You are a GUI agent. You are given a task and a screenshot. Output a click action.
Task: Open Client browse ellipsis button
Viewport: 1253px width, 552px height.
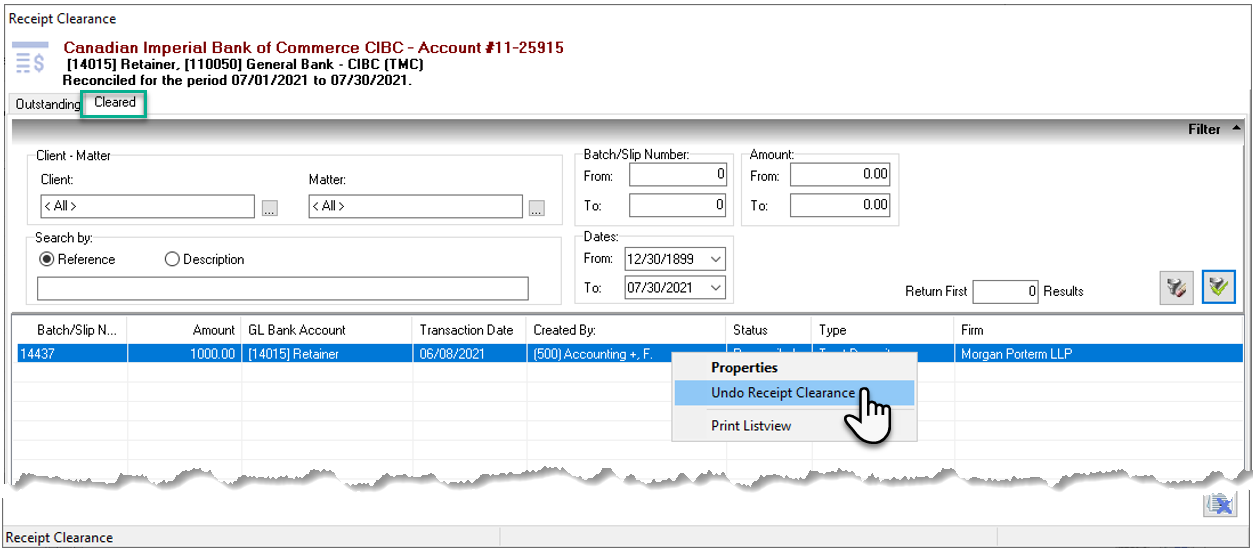coord(269,209)
